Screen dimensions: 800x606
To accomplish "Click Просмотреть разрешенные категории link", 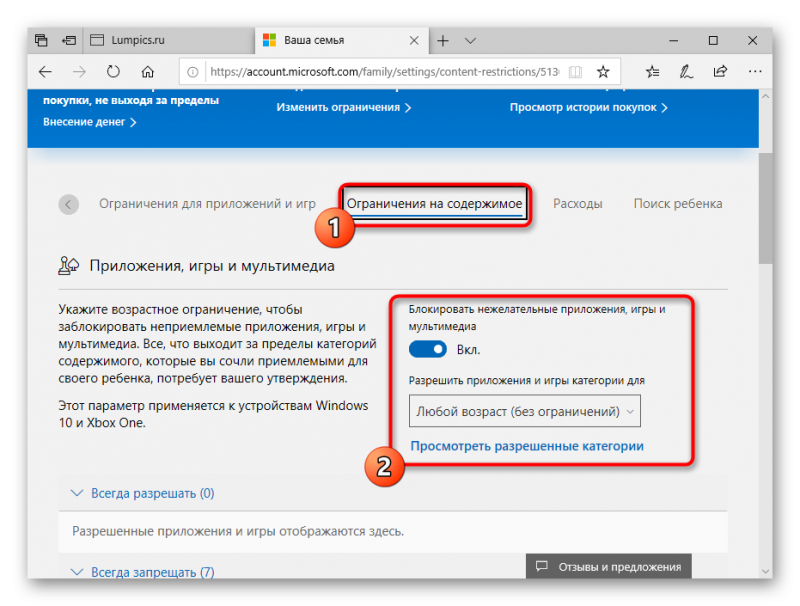I will click(527, 446).
